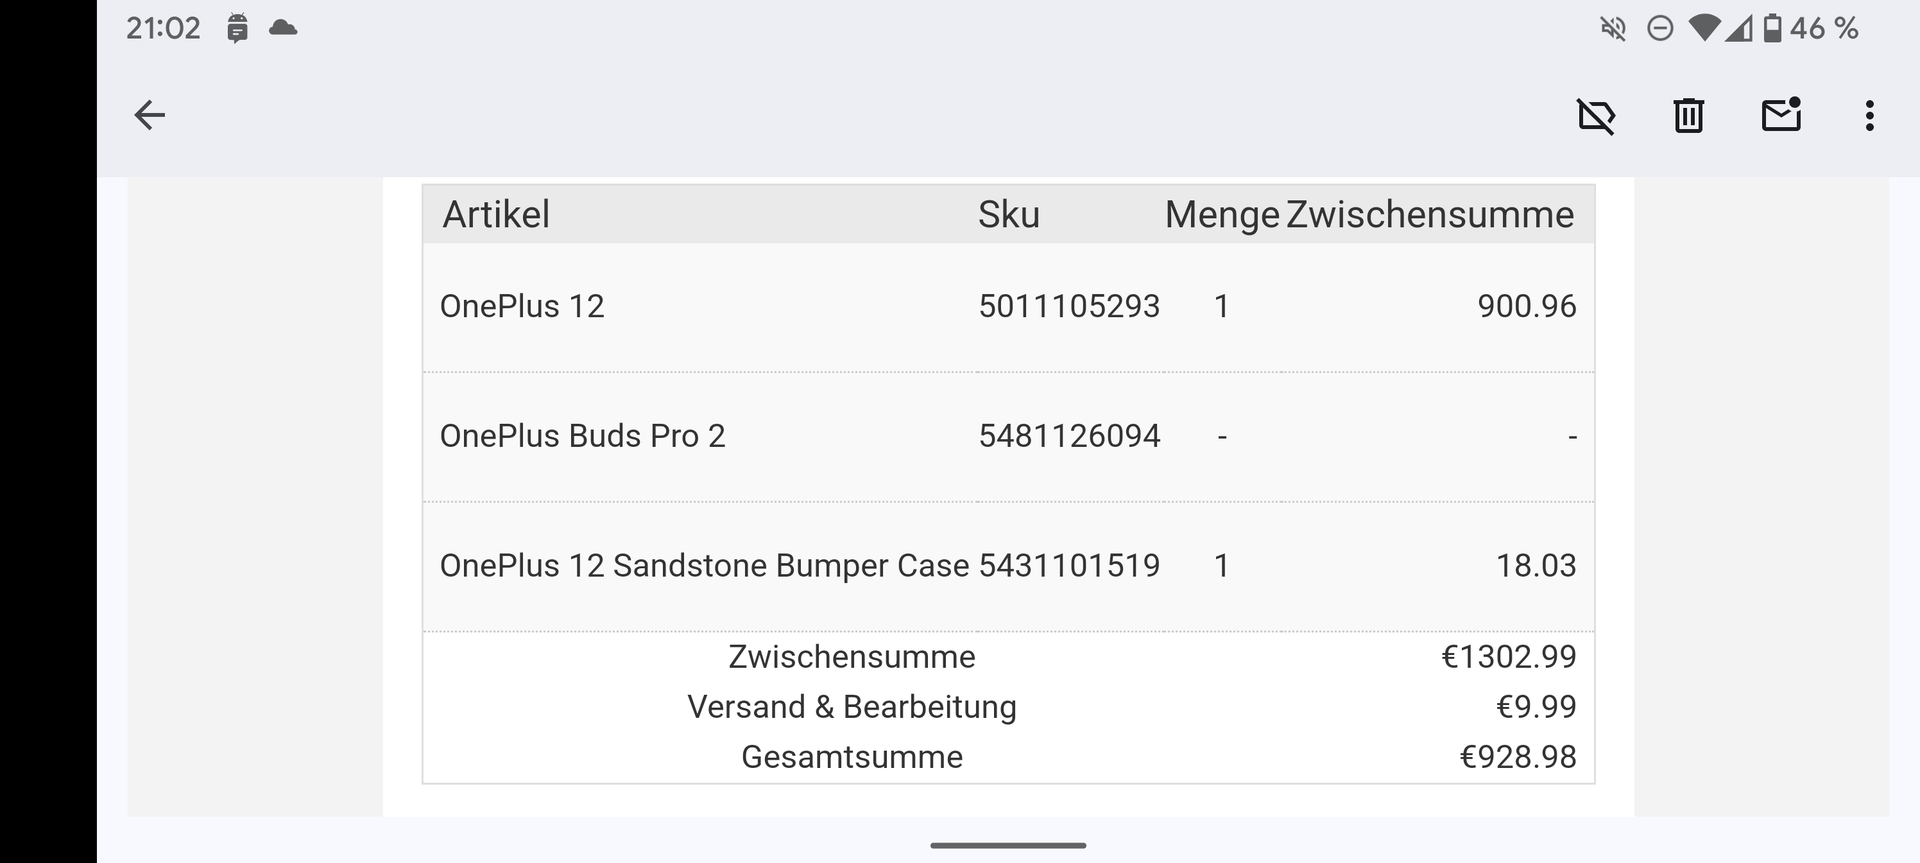Tap the home gesture bar at bottom
1920x863 pixels.
tap(1008, 846)
